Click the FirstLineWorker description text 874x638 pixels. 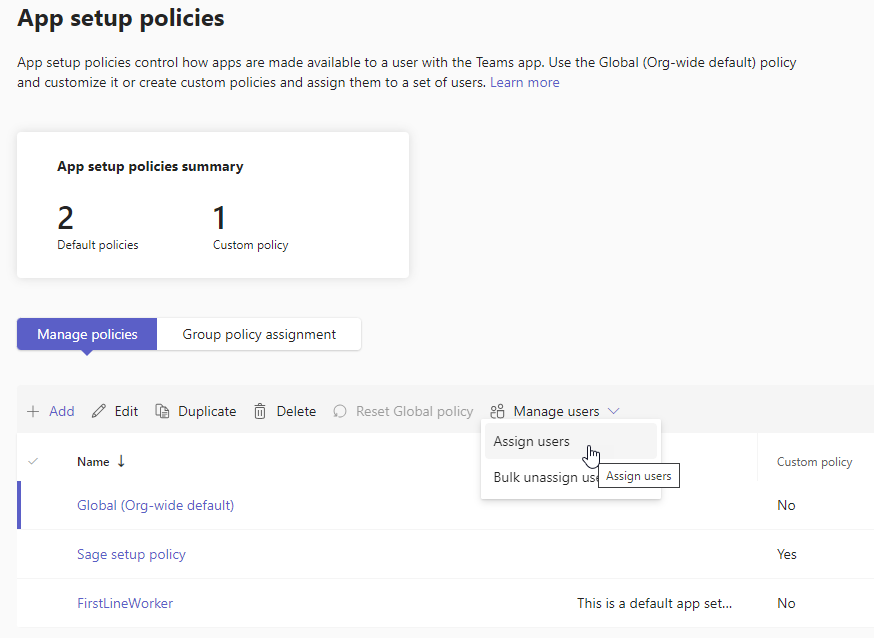pos(654,603)
